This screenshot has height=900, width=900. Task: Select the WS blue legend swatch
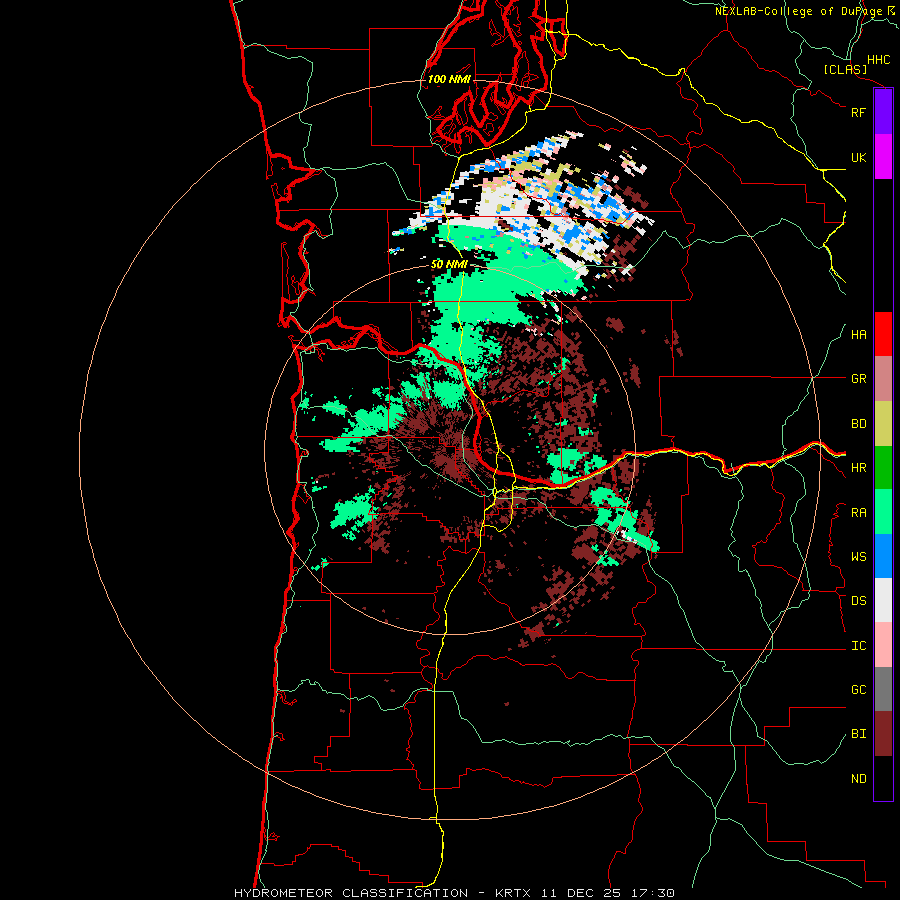(x=883, y=556)
